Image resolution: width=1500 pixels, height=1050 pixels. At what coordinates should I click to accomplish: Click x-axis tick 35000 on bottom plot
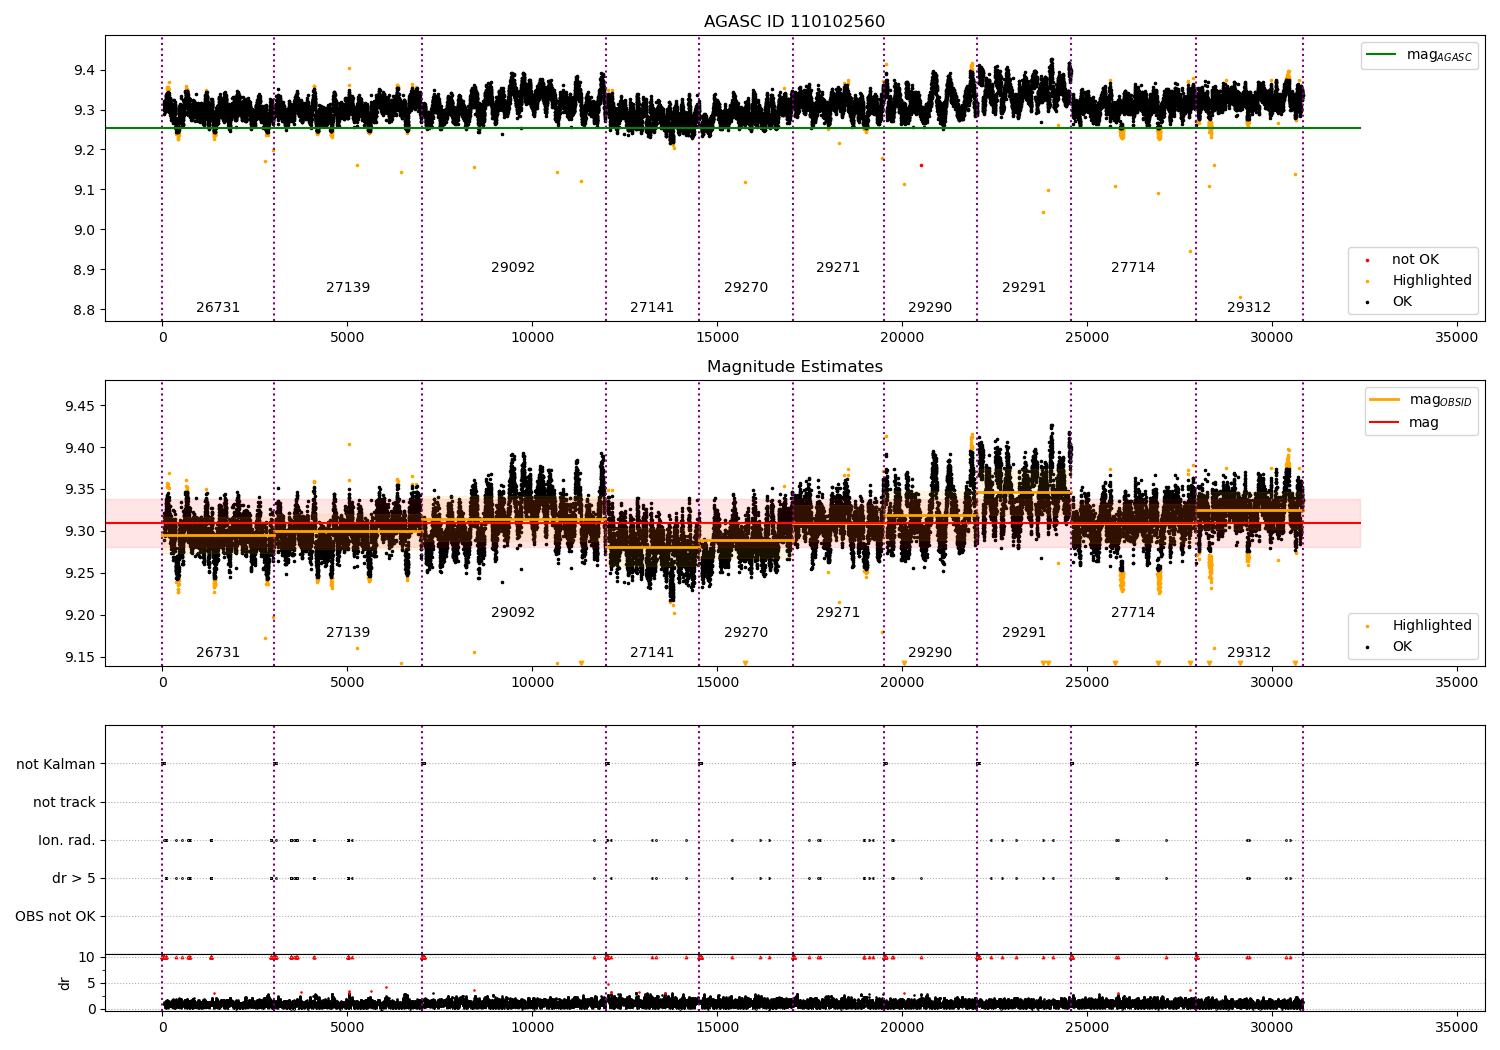[1456, 1027]
